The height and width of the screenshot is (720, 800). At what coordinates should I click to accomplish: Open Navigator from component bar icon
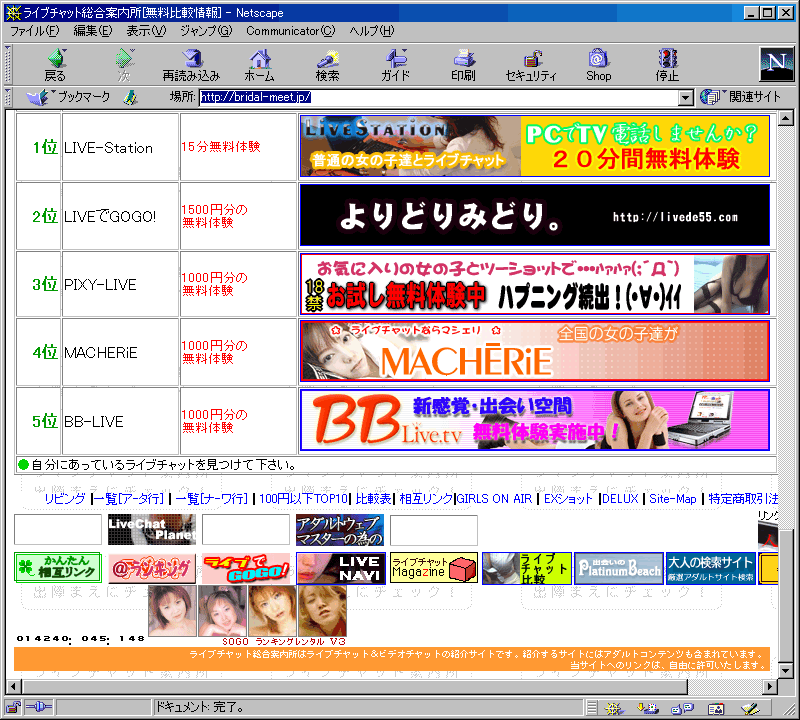click(614, 708)
